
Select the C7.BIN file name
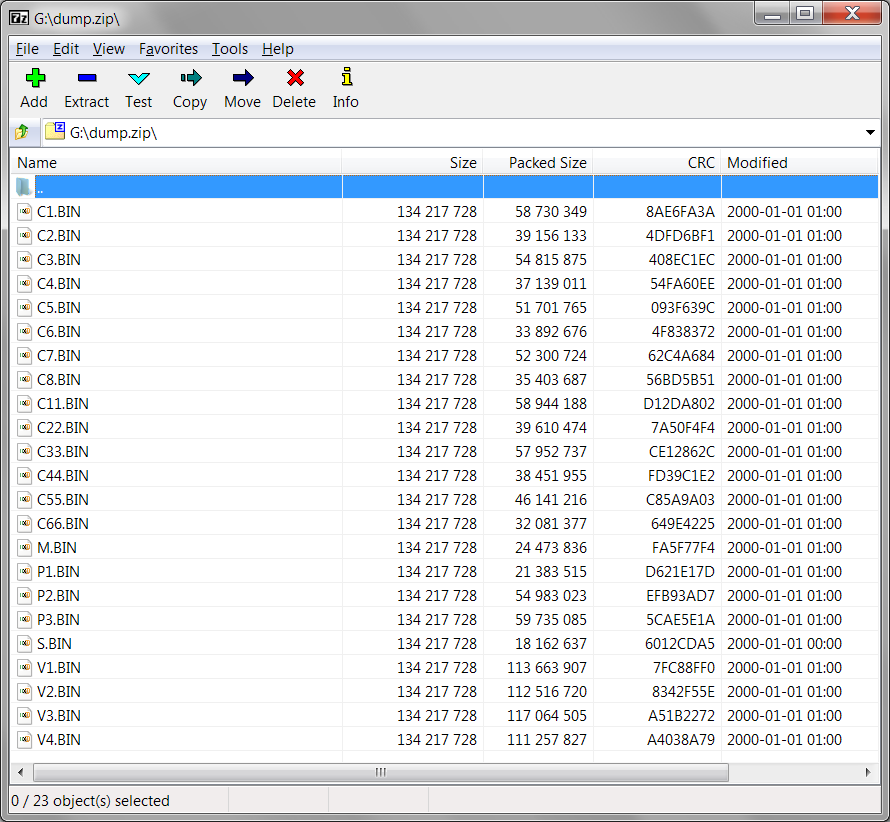(x=58, y=356)
